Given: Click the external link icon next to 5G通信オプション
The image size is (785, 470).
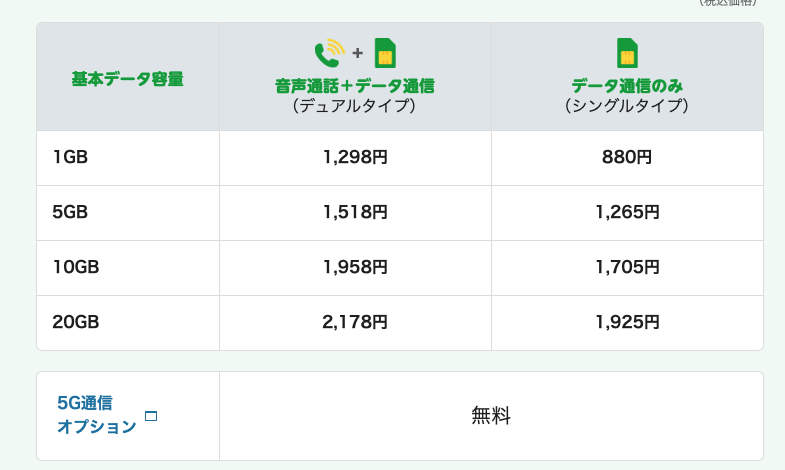Looking at the screenshot, I should click(x=151, y=416).
